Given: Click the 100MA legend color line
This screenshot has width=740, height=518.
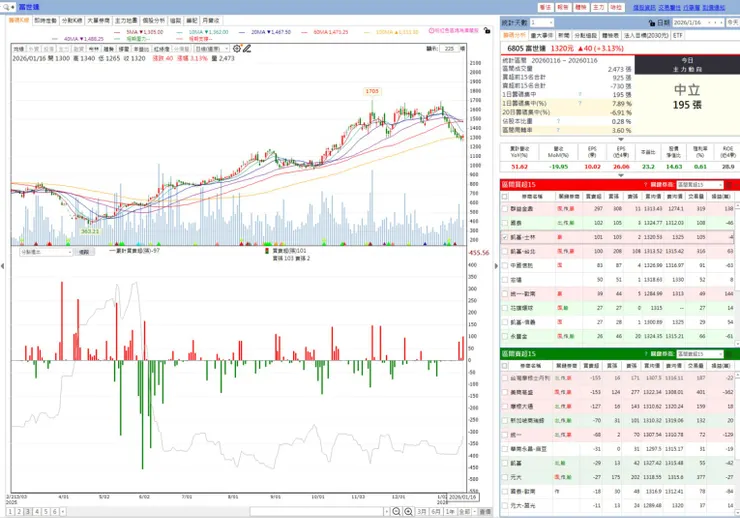Looking at the screenshot, I should pyautogui.click(x=367, y=32).
